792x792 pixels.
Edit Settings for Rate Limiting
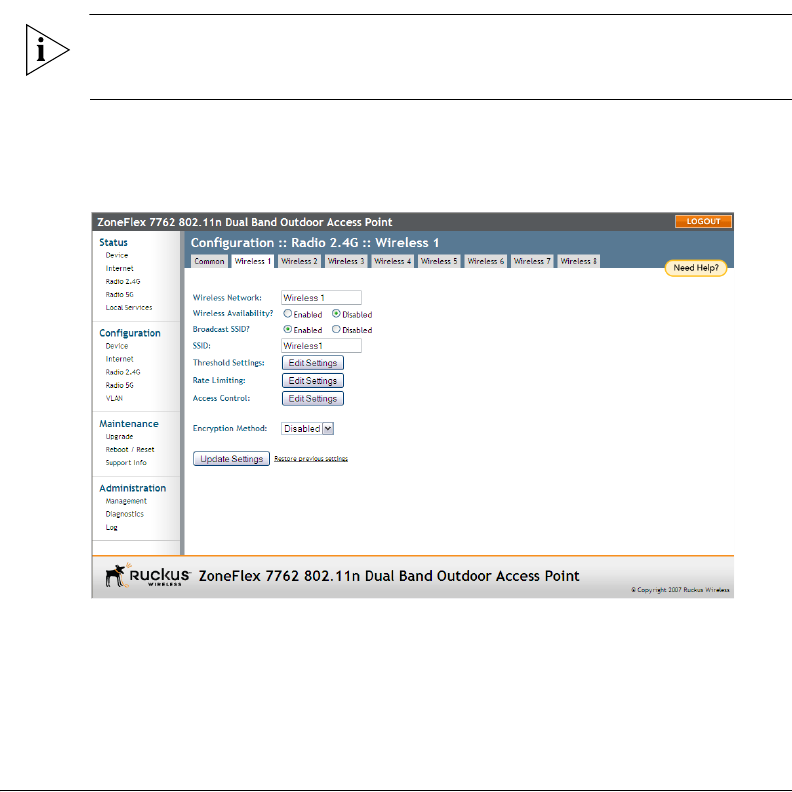coord(313,380)
